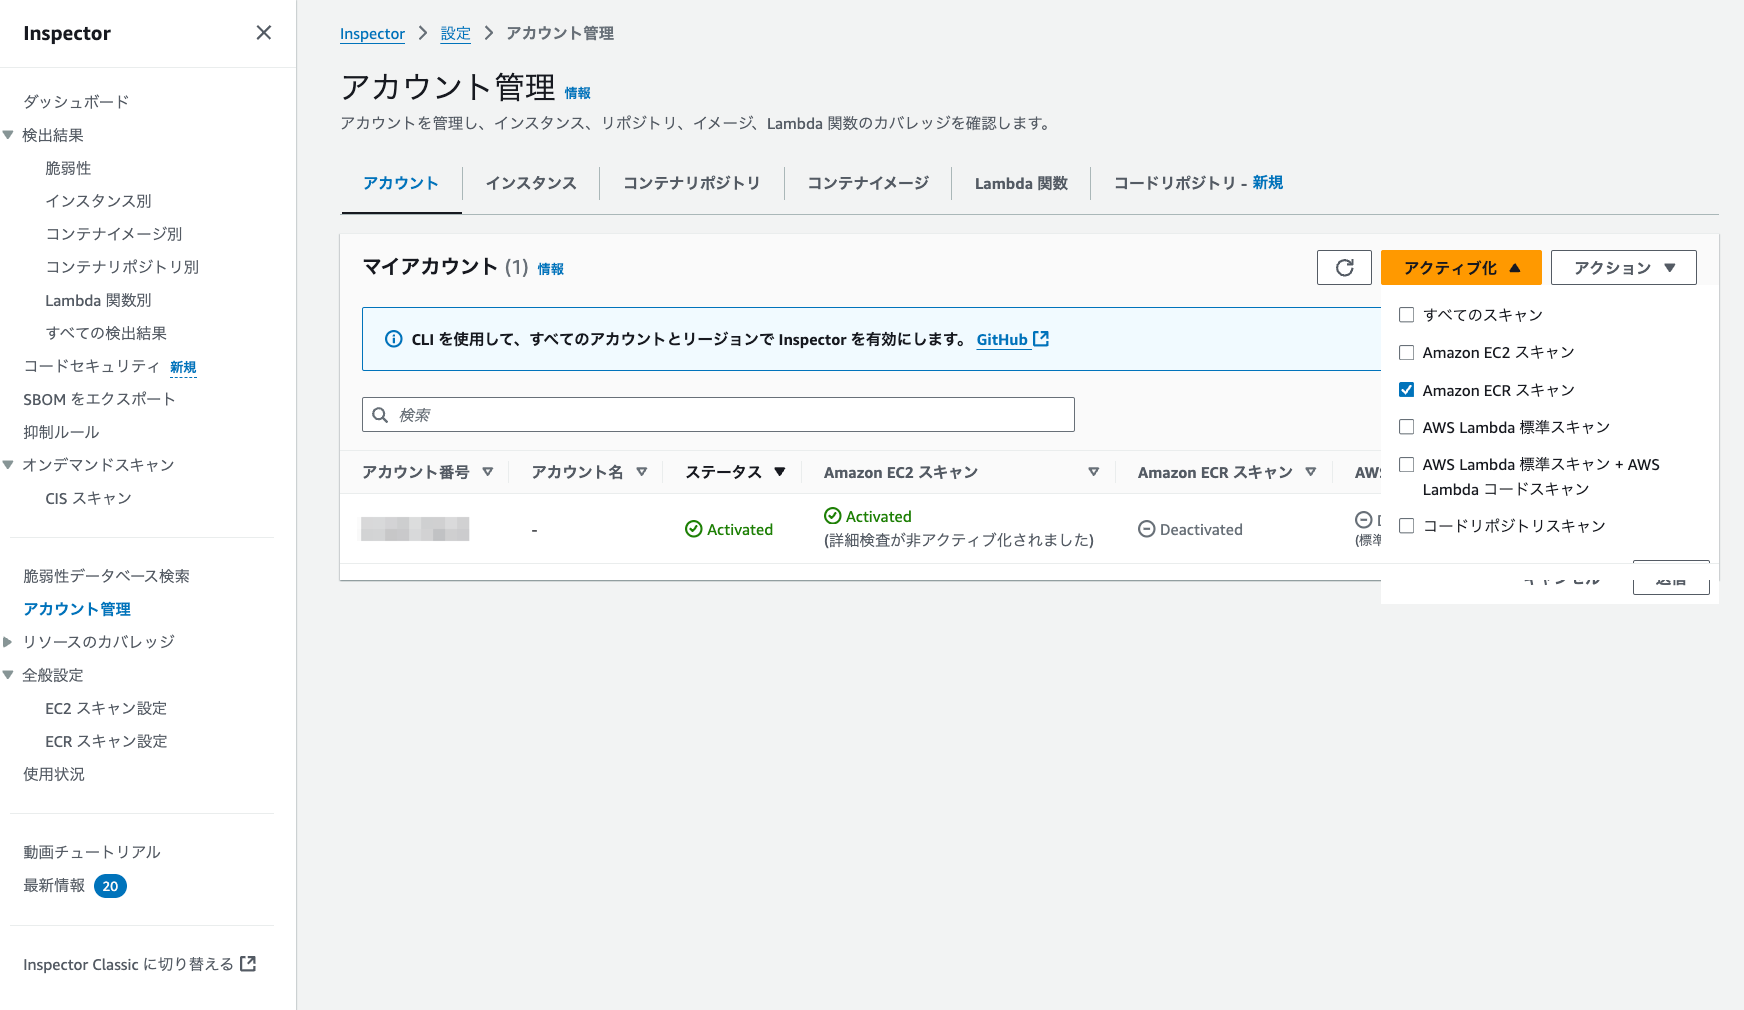Switch to the インスタンス tab
Screen dimensions: 1744x1010
tap(531, 183)
